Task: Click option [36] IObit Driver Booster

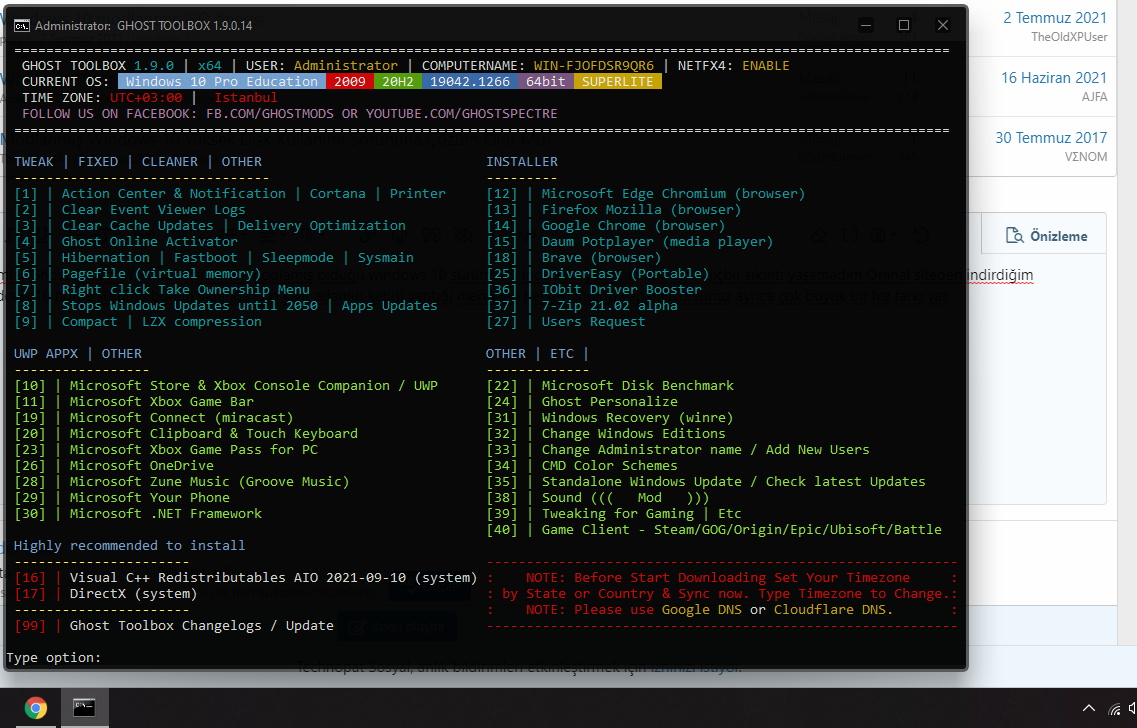Action: click(x=594, y=289)
